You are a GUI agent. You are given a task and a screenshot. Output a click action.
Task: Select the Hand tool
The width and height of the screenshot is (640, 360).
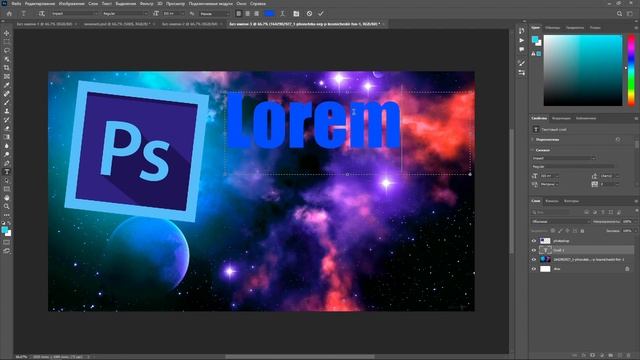coord(7,198)
